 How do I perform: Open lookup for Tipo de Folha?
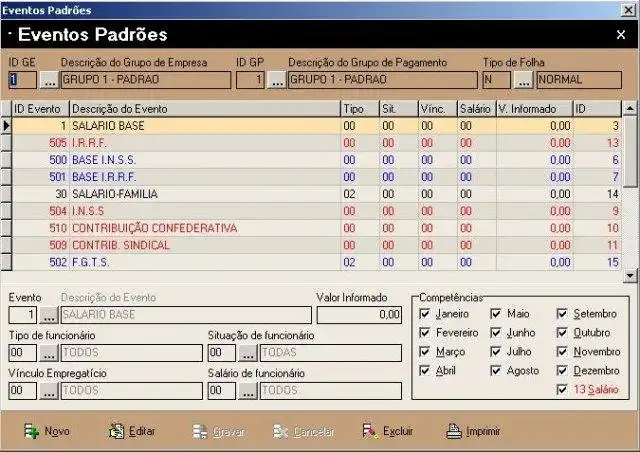pos(523,80)
